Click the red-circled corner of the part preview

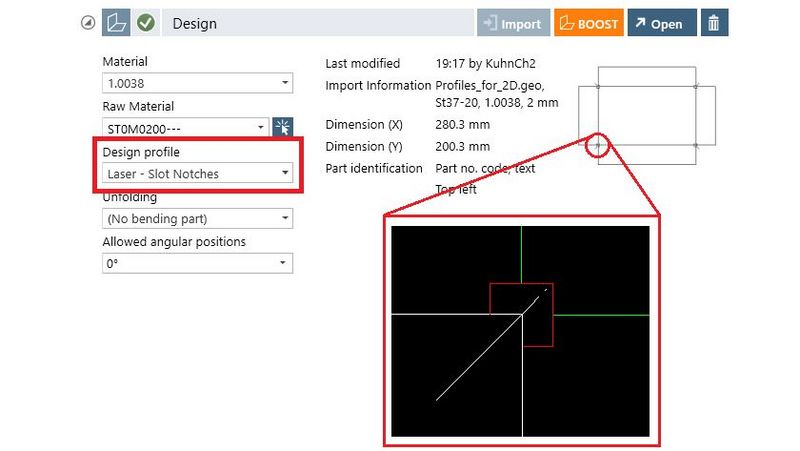pos(598,147)
